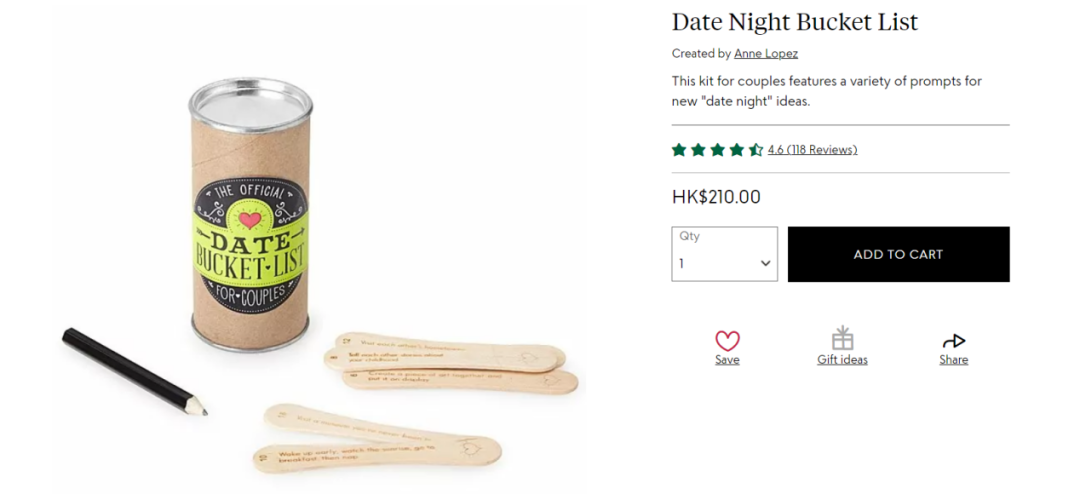The width and height of the screenshot is (1080, 494).
Task: Select the Gift ideas text link
Action: click(842, 360)
